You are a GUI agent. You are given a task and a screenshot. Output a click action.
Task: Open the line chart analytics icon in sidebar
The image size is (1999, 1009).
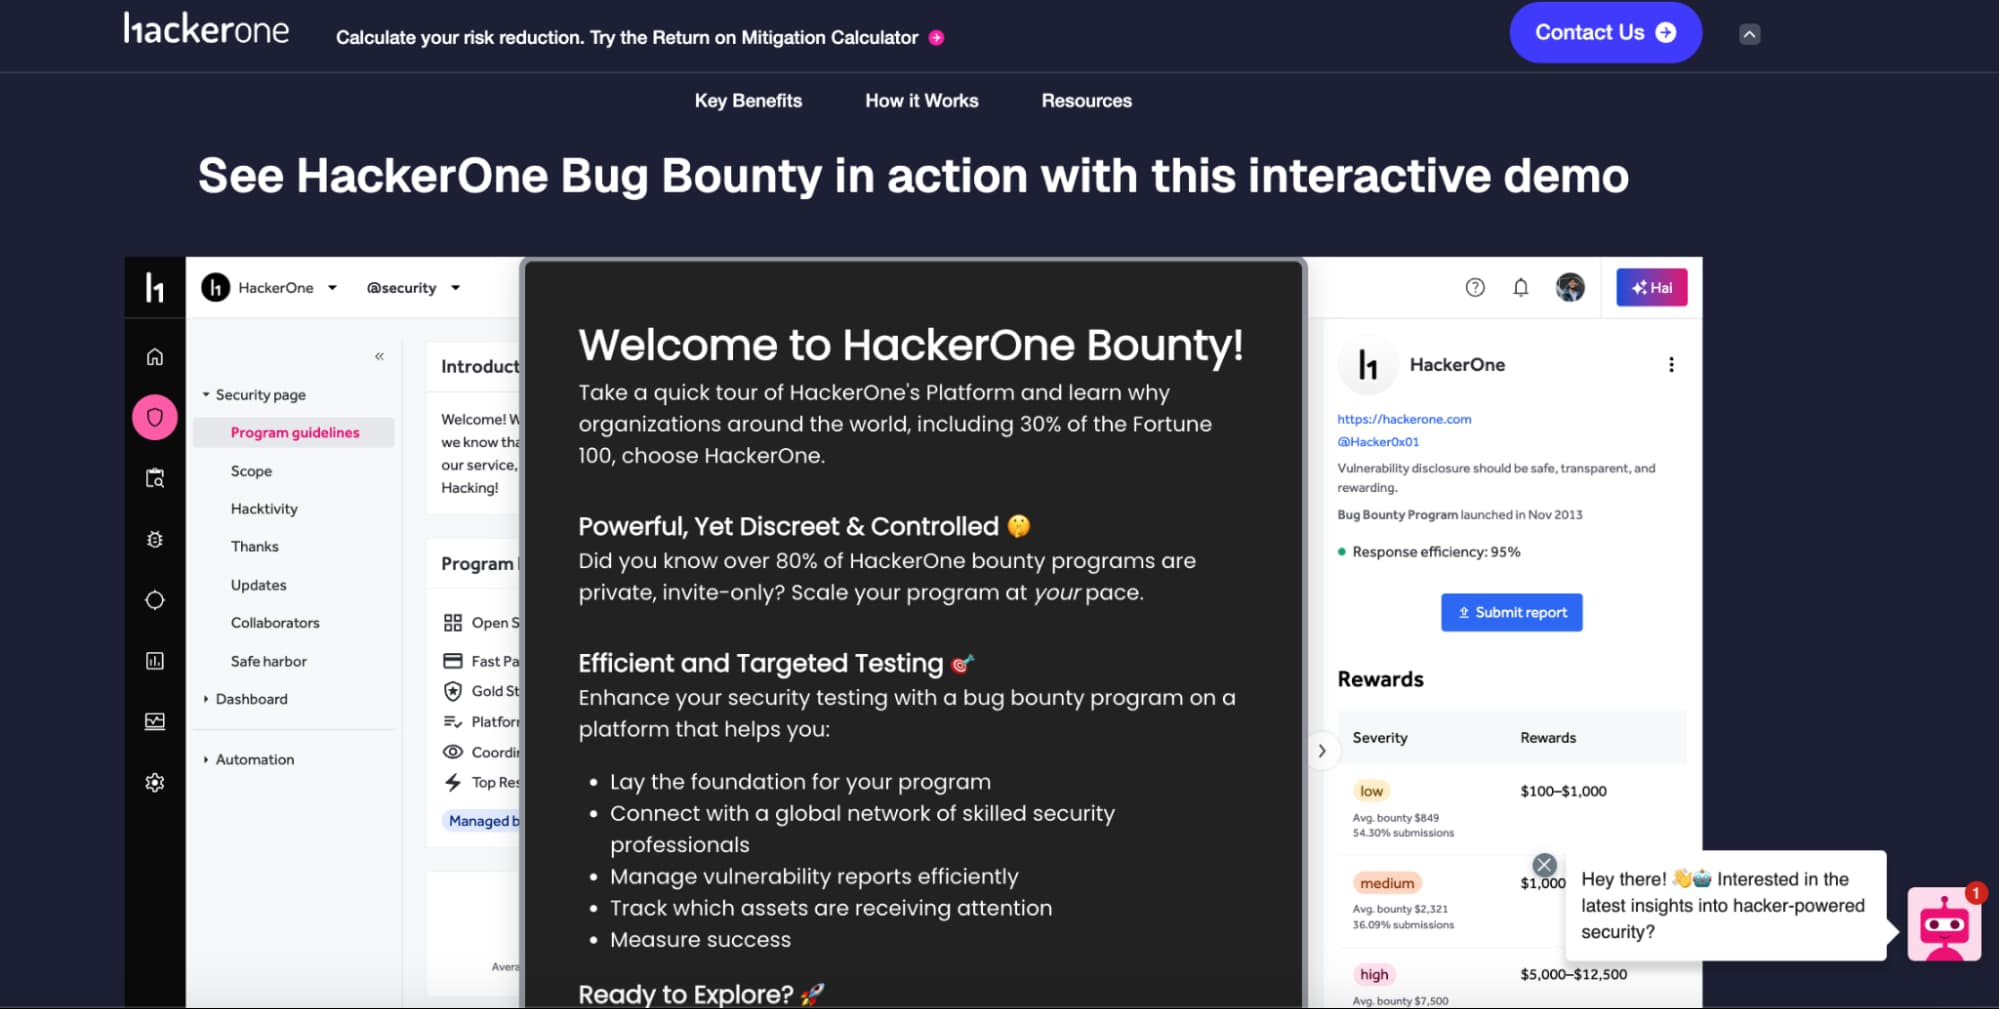tap(155, 721)
